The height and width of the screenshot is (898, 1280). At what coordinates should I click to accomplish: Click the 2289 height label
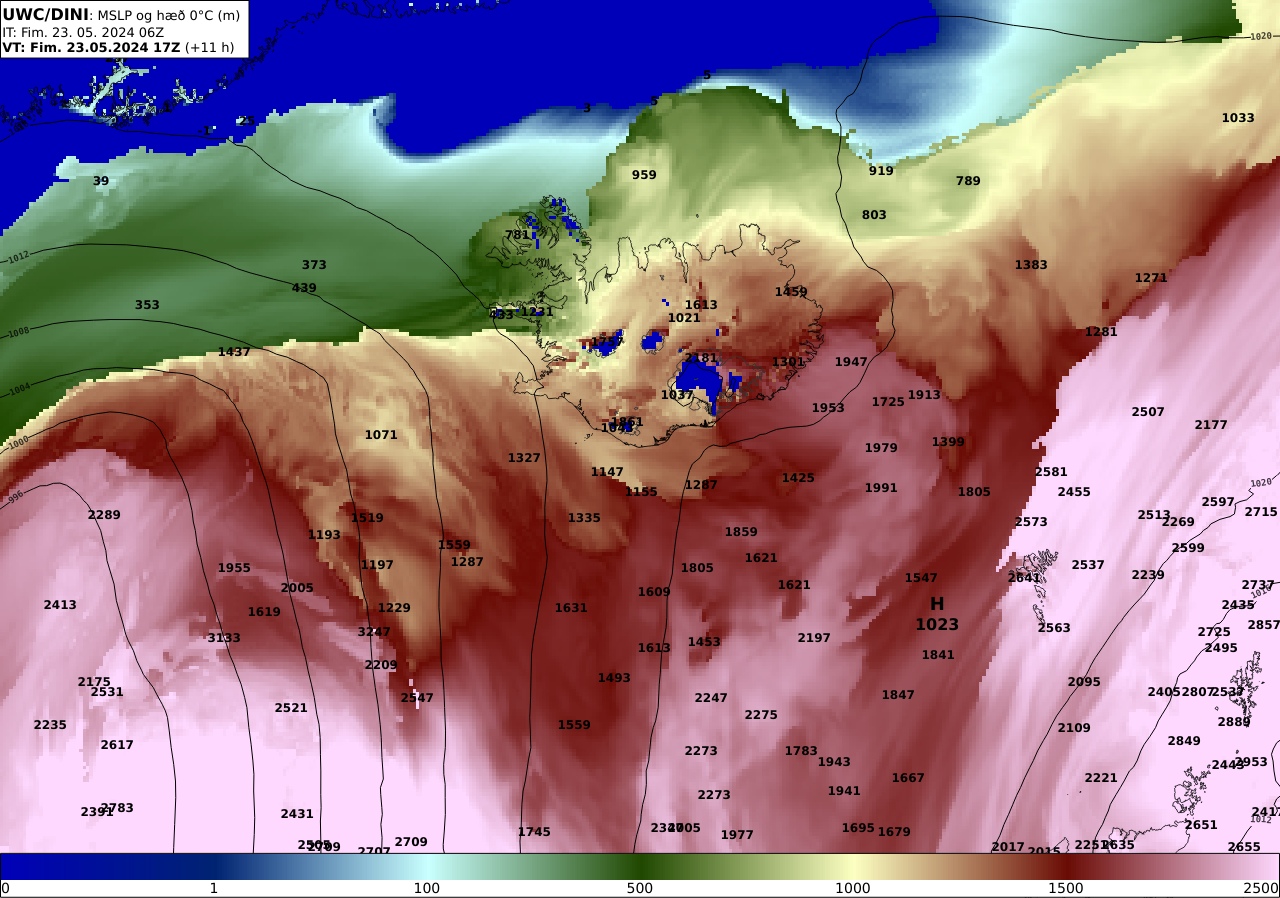pyautogui.click(x=104, y=515)
